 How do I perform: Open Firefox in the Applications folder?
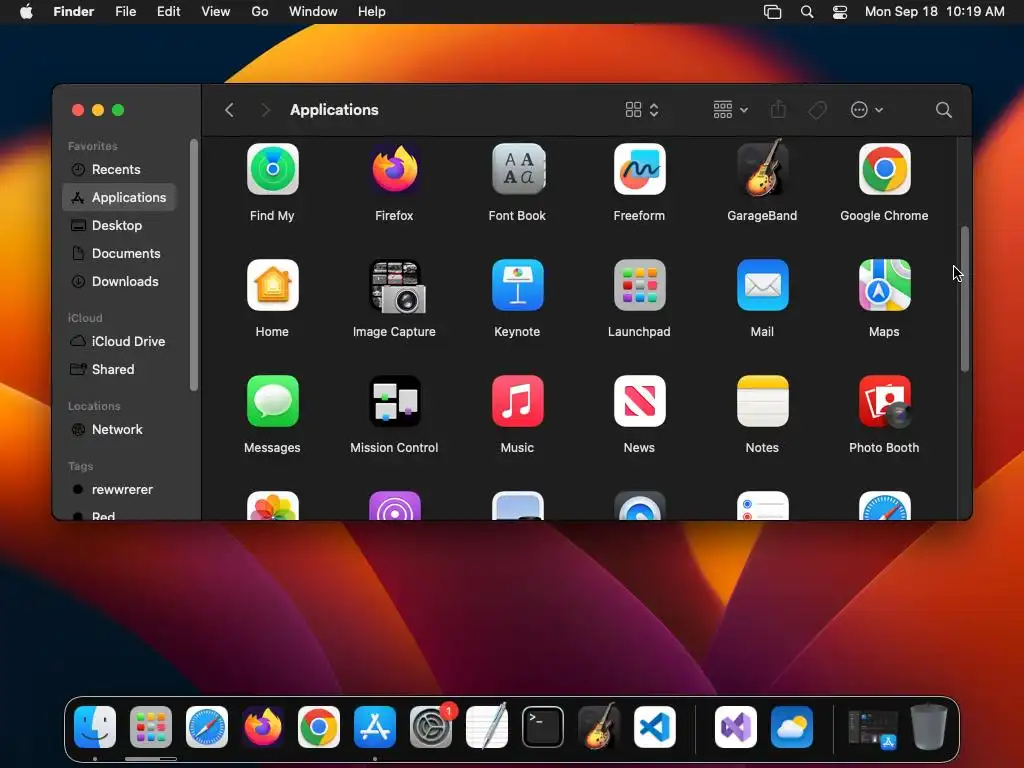pos(394,169)
